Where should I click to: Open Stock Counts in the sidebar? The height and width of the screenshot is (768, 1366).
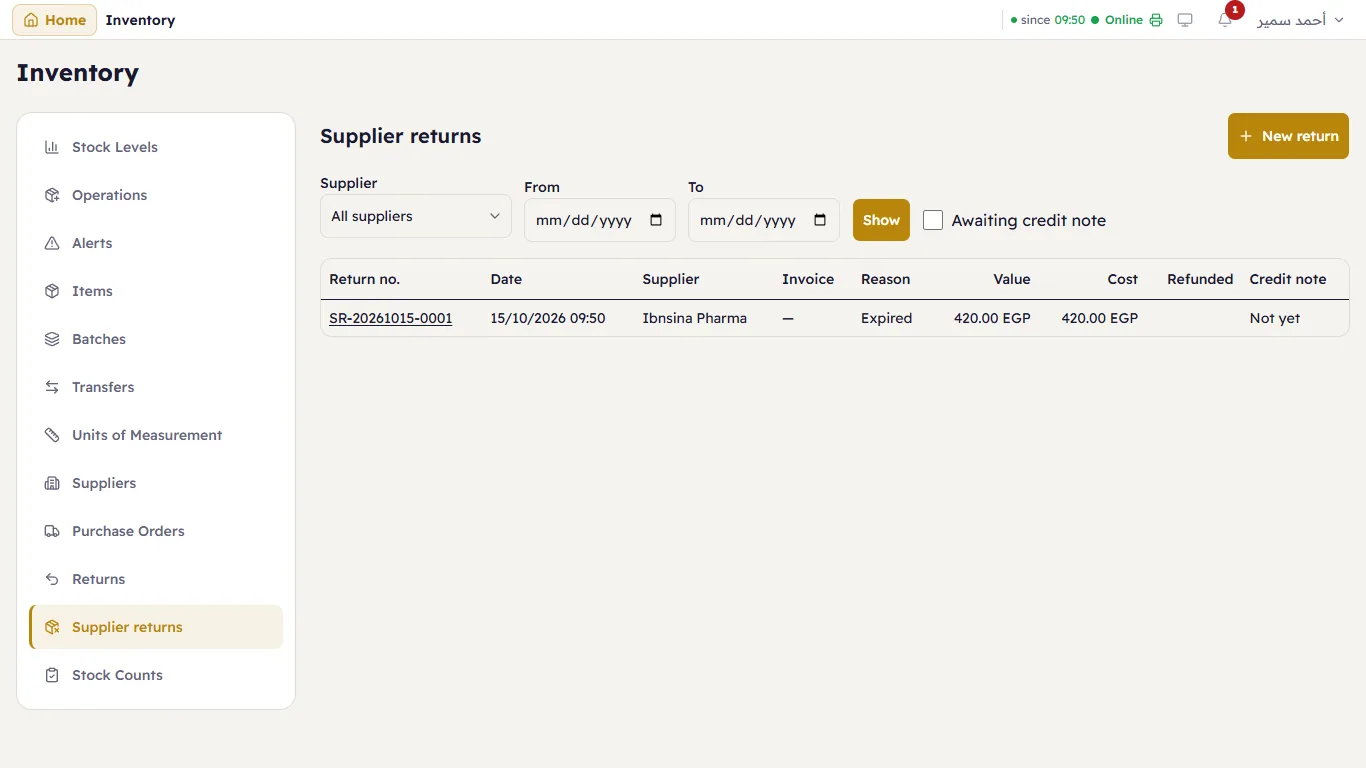[x=156, y=675]
